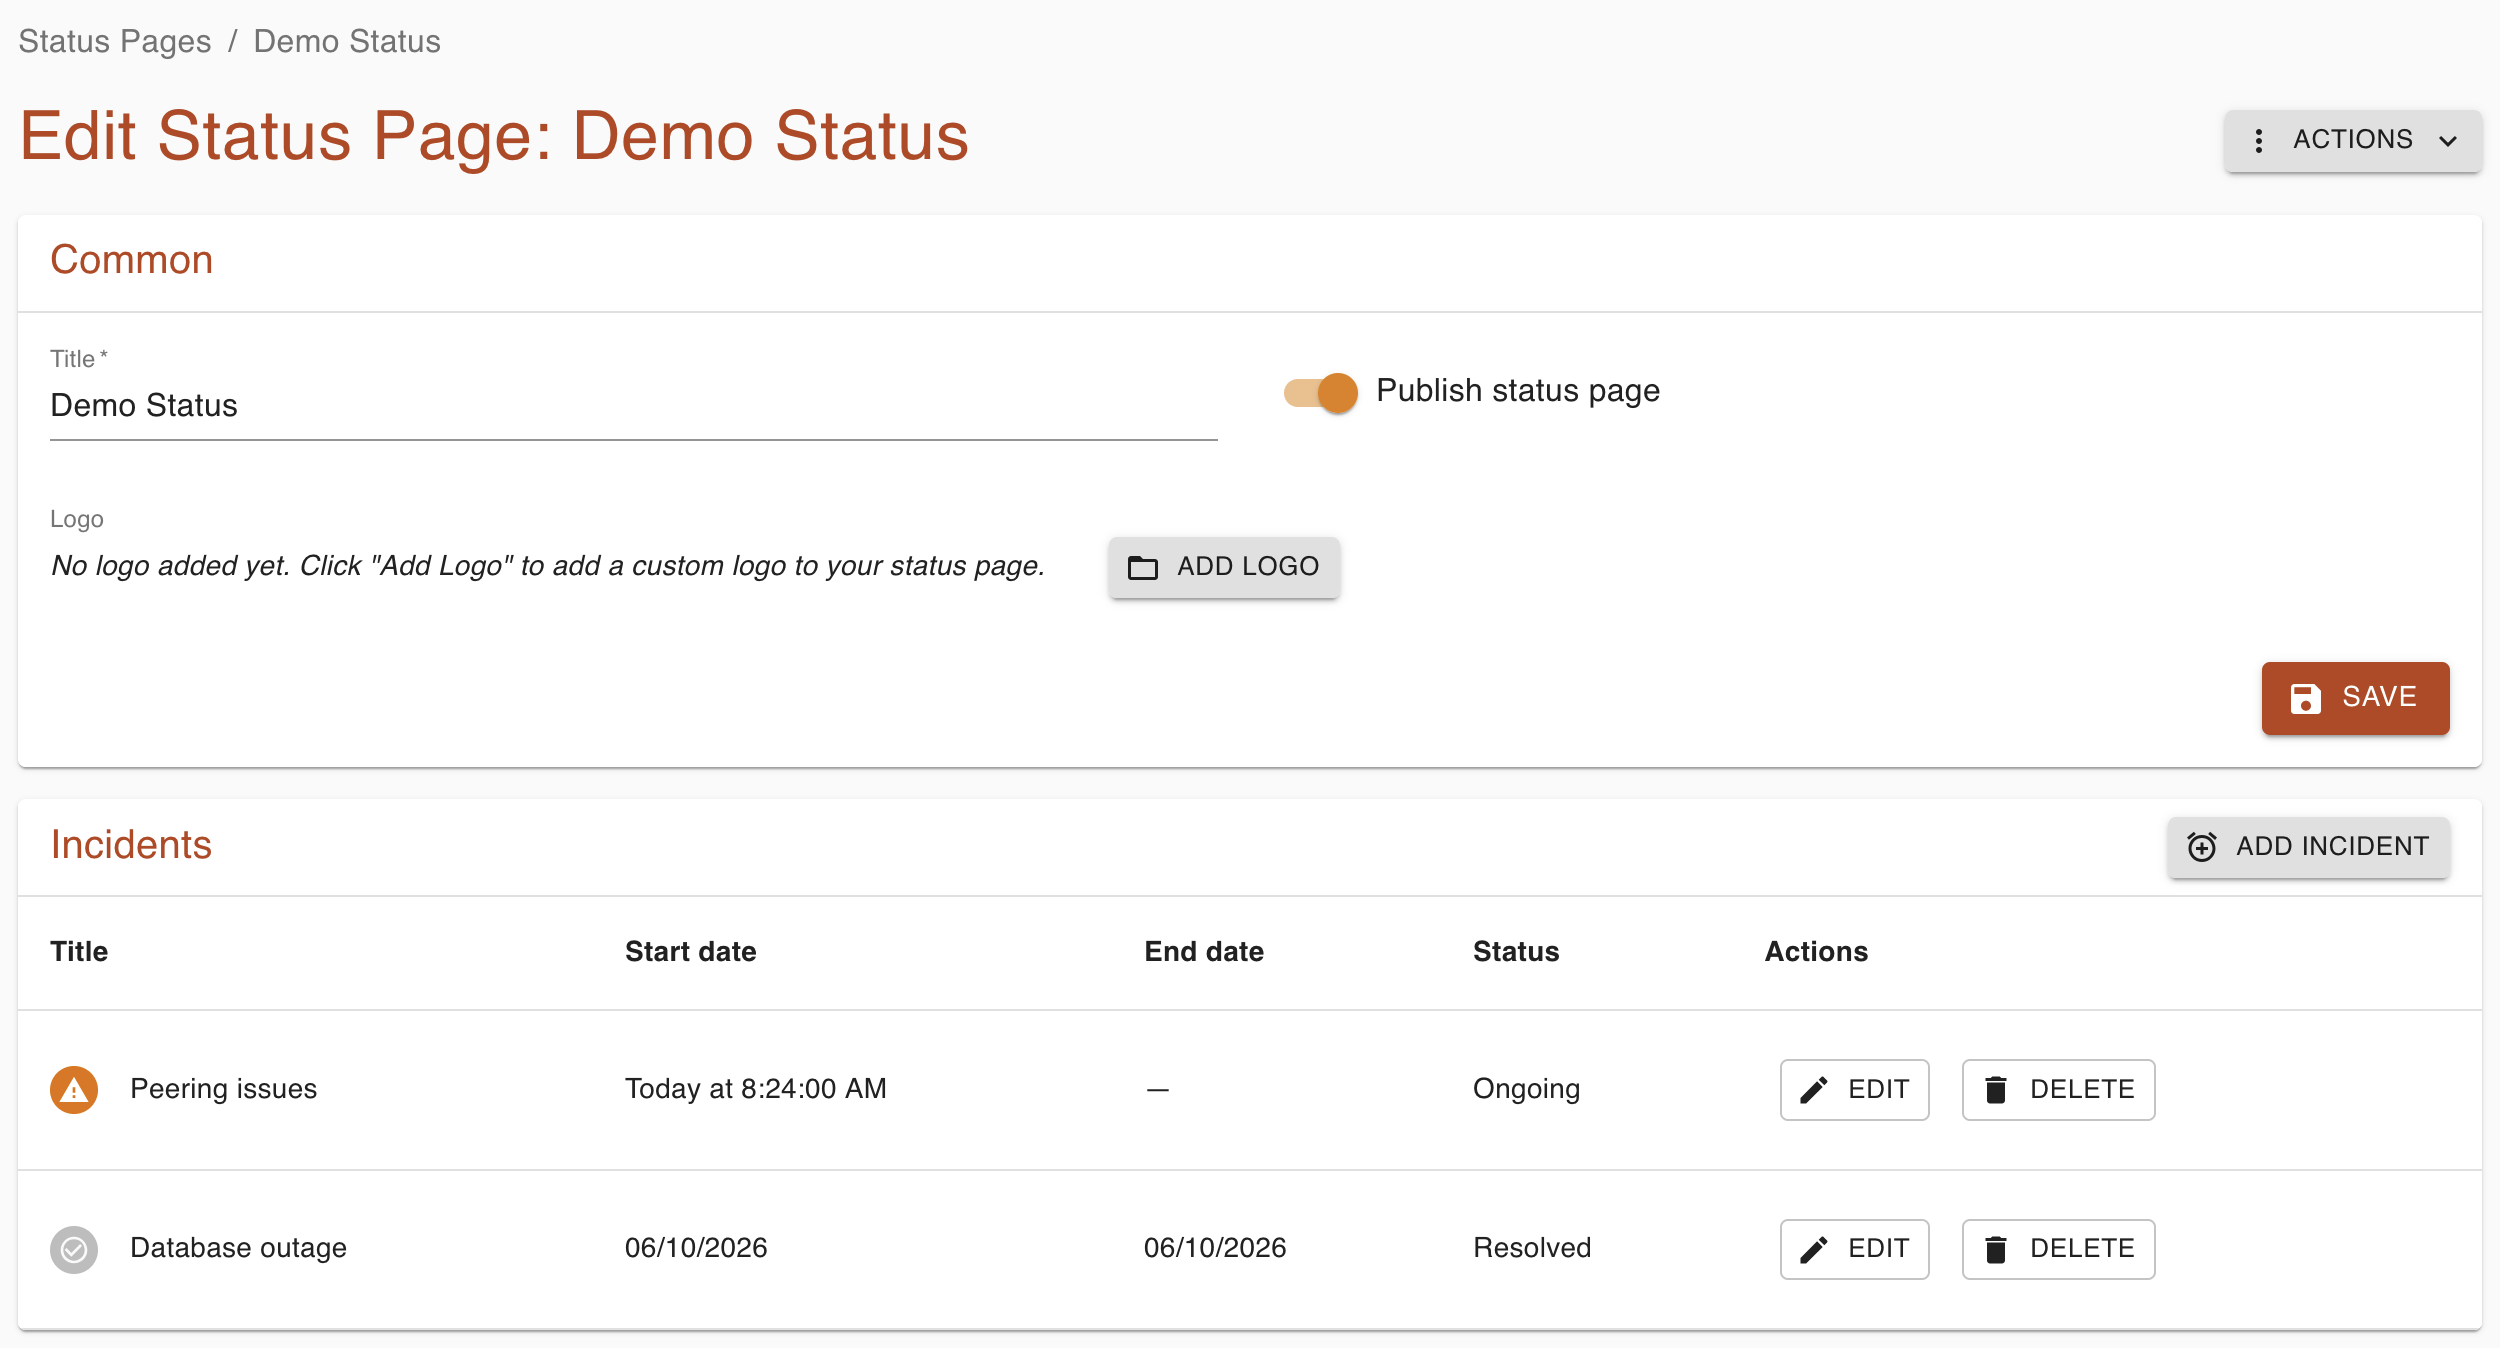Delete the Peering issues incident

[x=2058, y=1089]
